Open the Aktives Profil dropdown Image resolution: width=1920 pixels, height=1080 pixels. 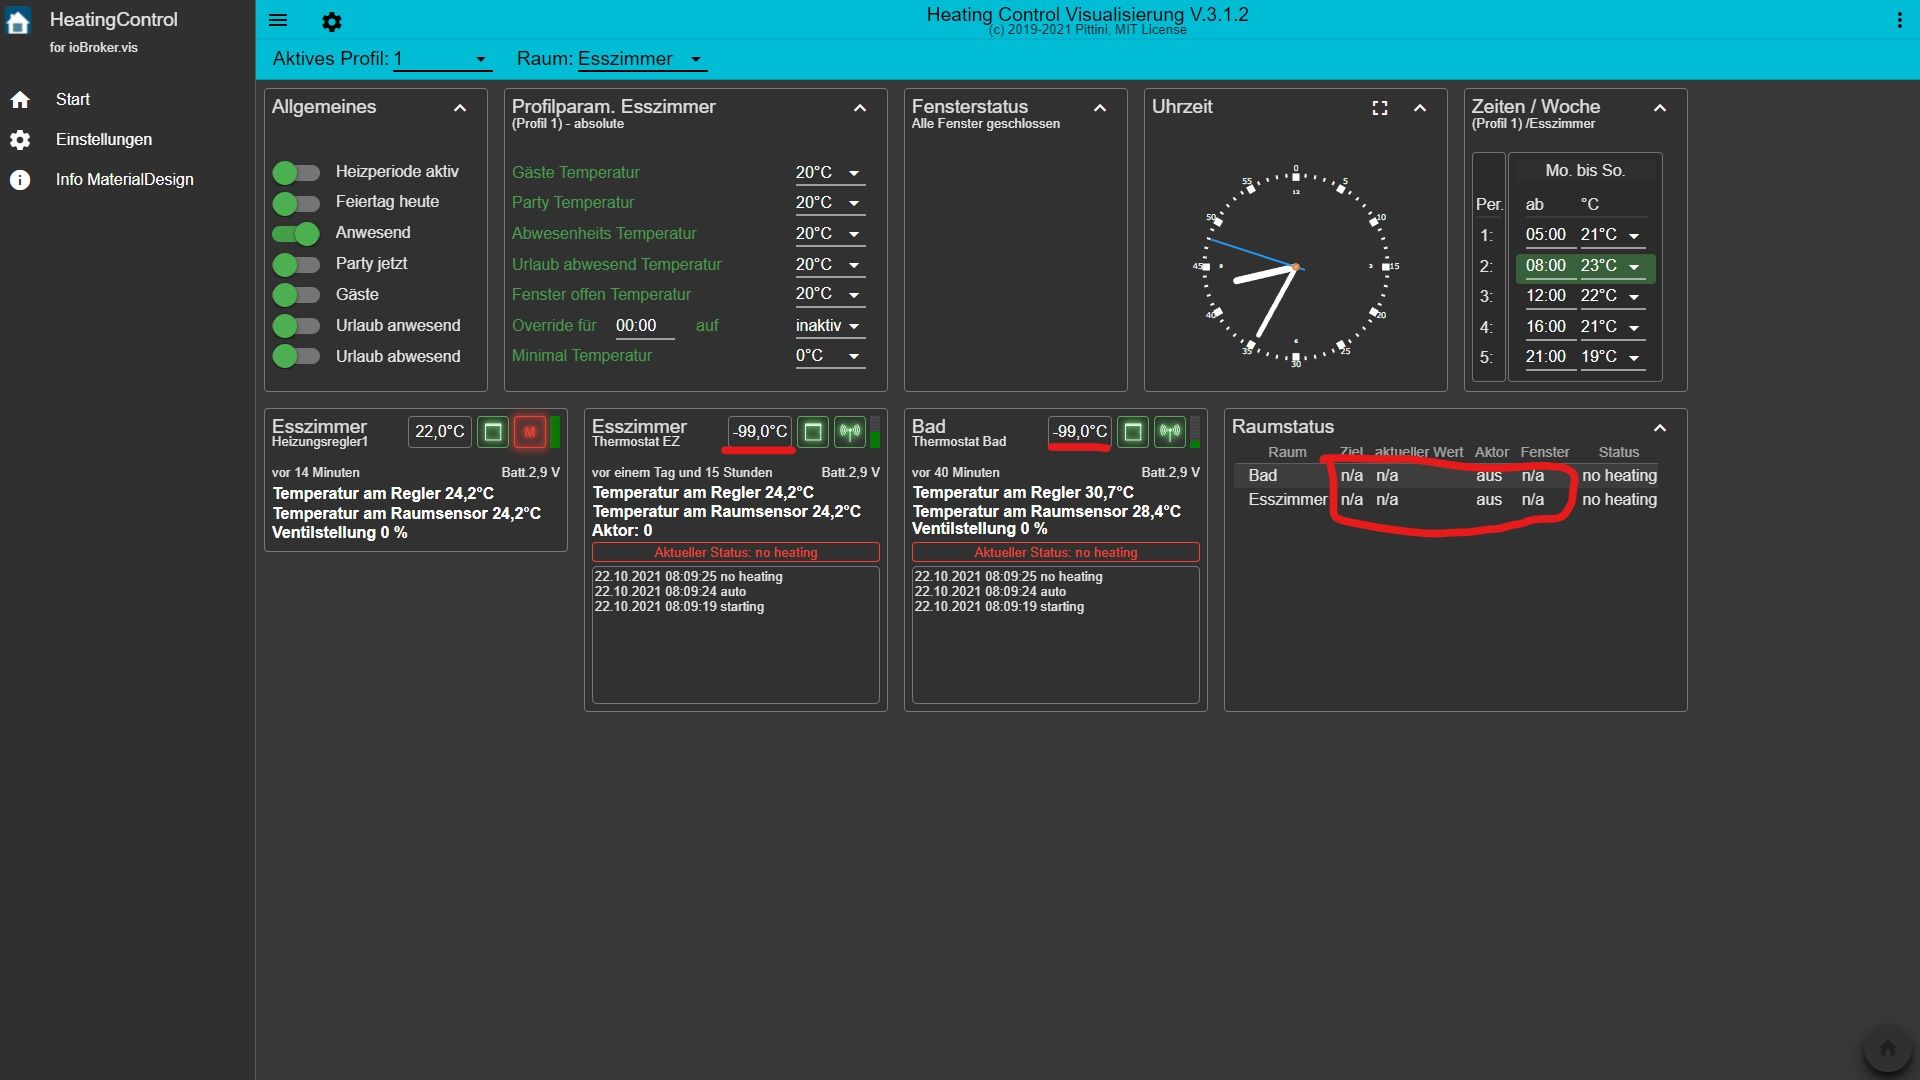(442, 59)
